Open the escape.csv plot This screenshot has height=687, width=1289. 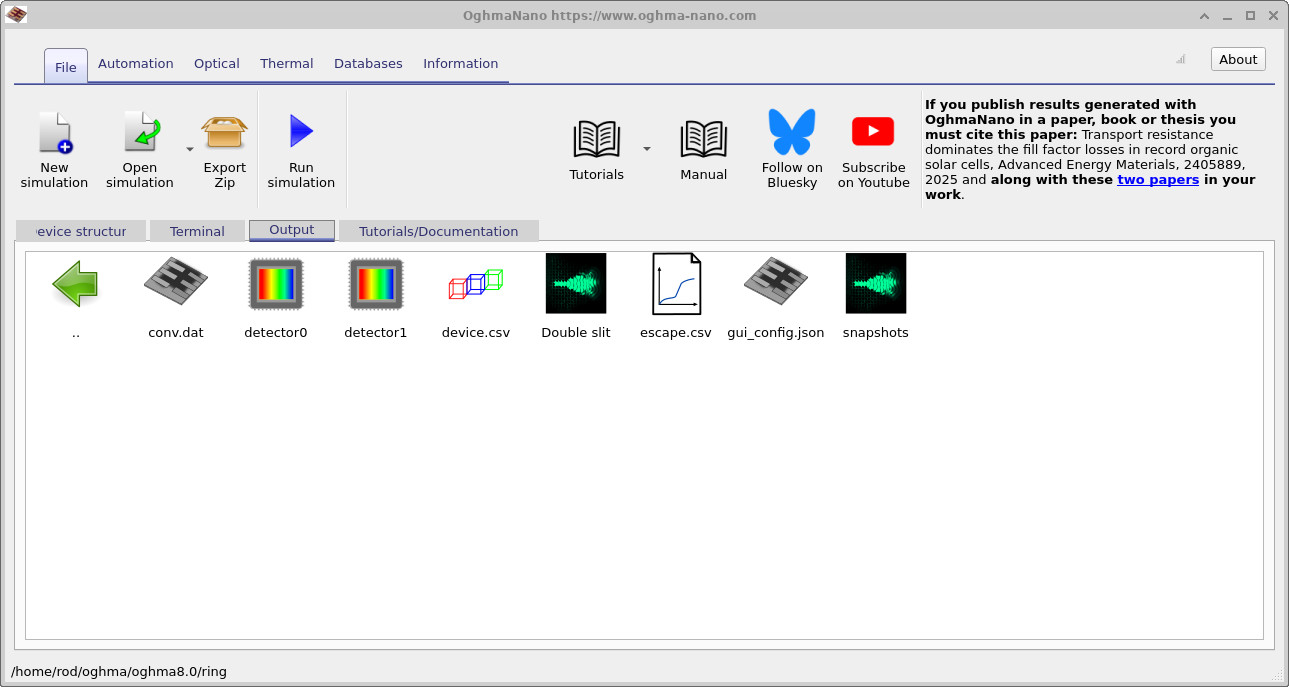pos(675,283)
